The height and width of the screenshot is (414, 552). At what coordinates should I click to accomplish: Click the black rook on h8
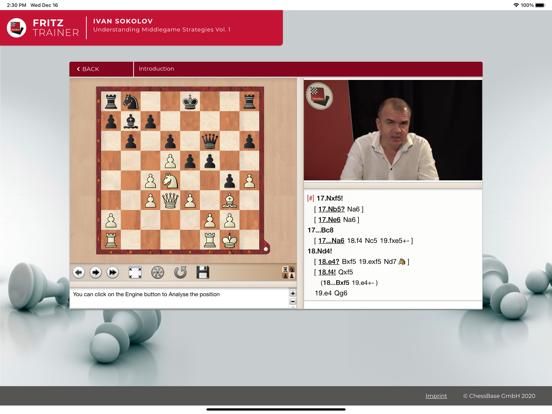249,101
